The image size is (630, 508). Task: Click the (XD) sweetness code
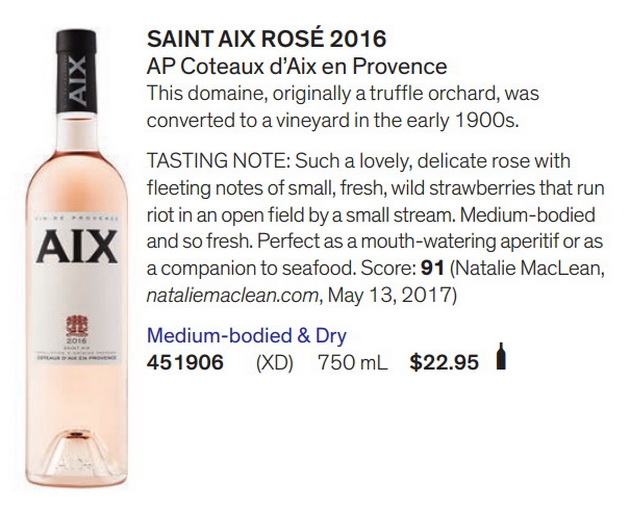[274, 363]
